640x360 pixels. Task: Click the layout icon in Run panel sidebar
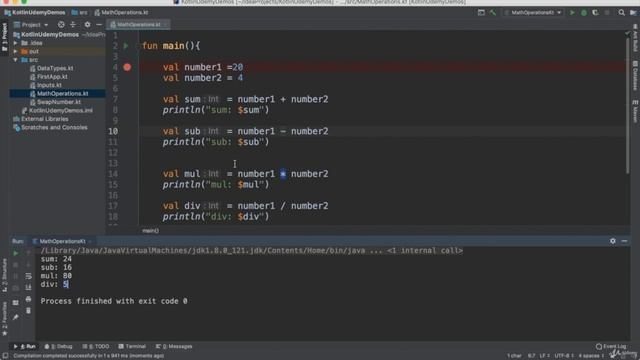[16, 302]
